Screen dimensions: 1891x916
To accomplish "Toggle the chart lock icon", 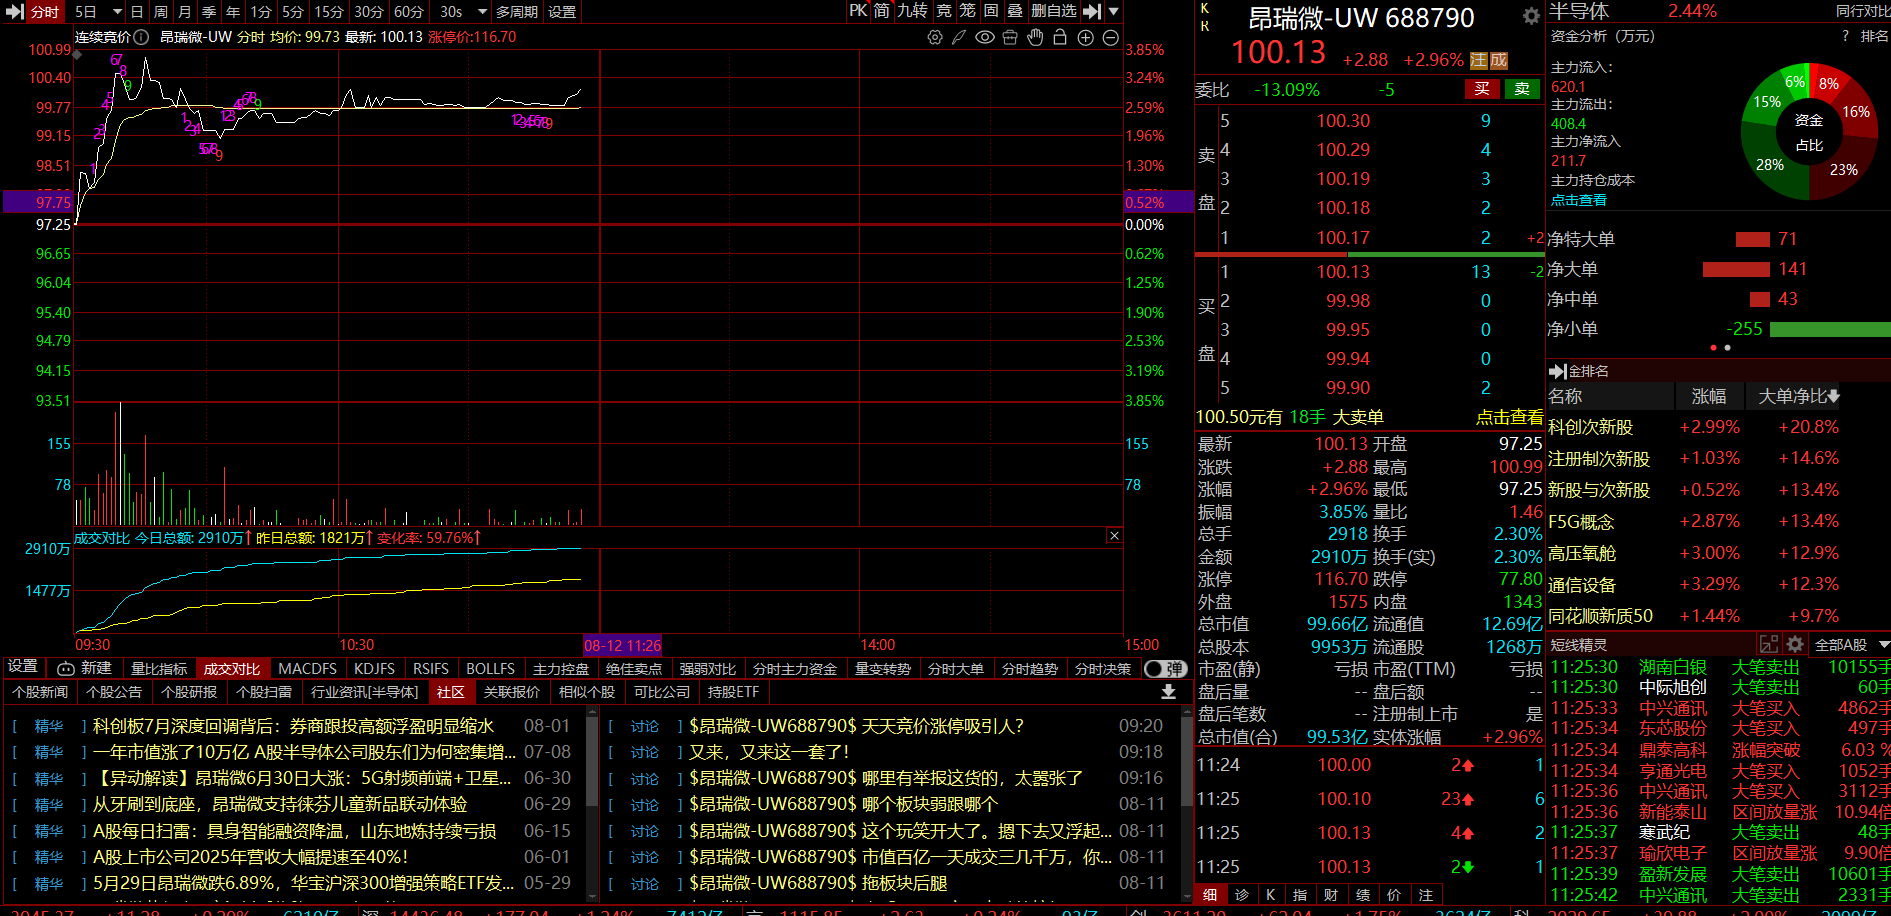I will pyautogui.click(x=1060, y=37).
